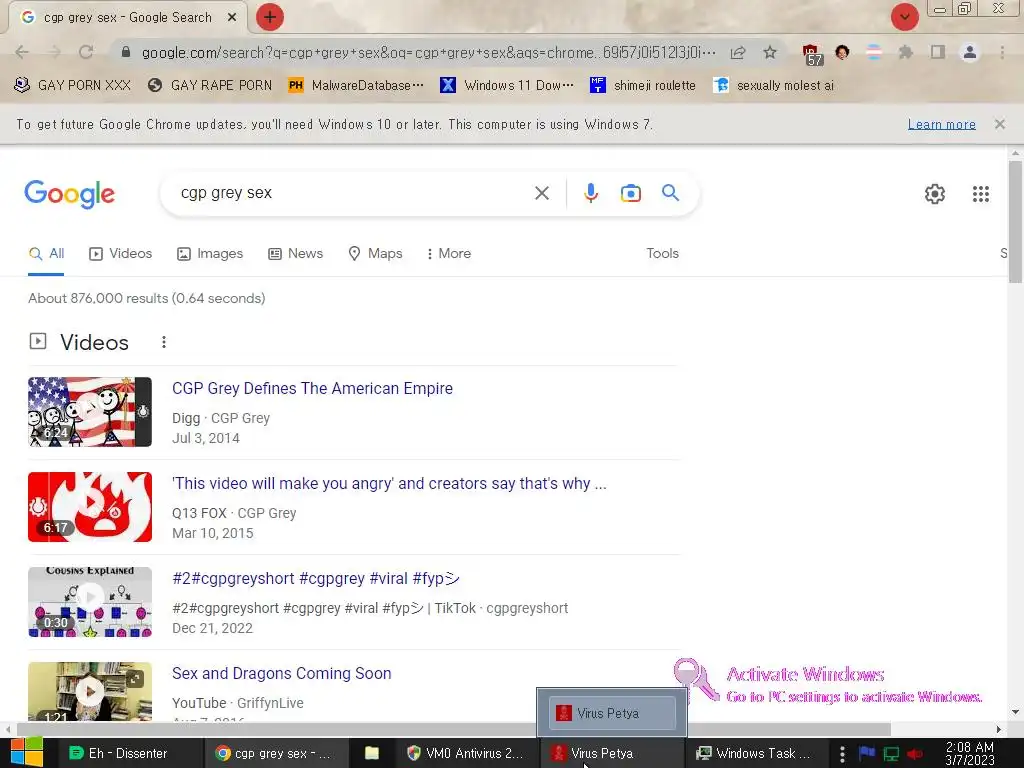The image size is (1024, 768).
Task: Play the Cousins Explained video thumbnail
Action: pos(90,602)
